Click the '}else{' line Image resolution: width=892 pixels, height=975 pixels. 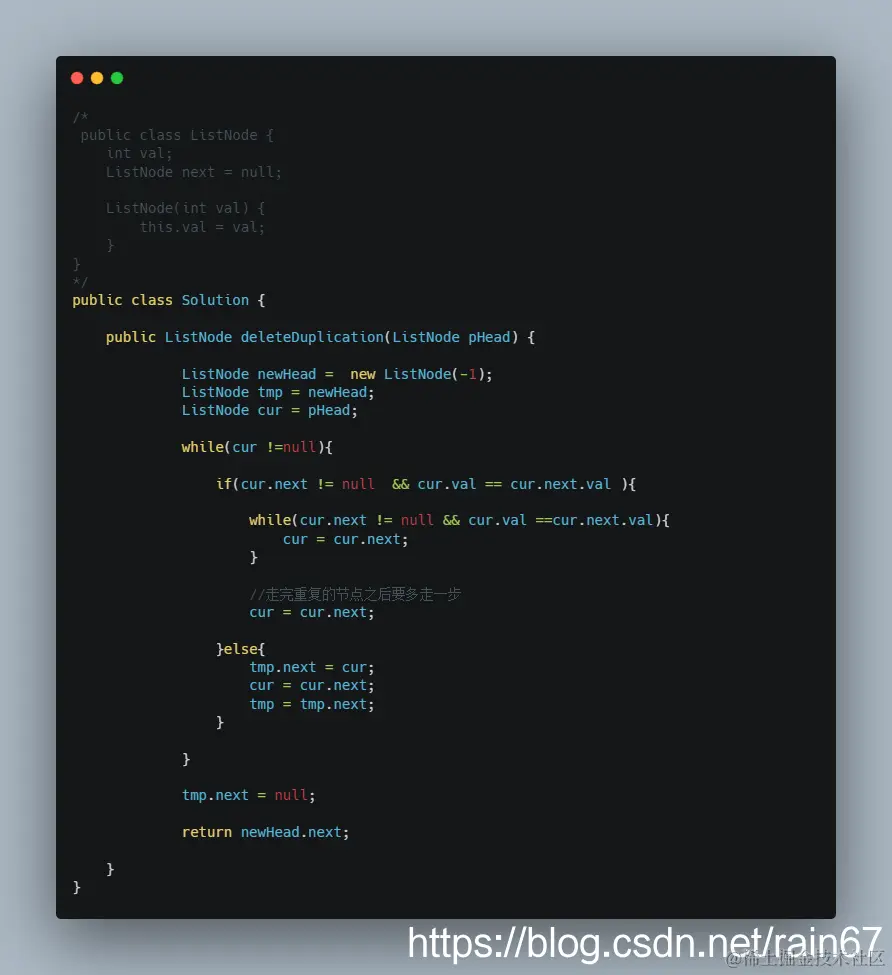[x=241, y=649]
